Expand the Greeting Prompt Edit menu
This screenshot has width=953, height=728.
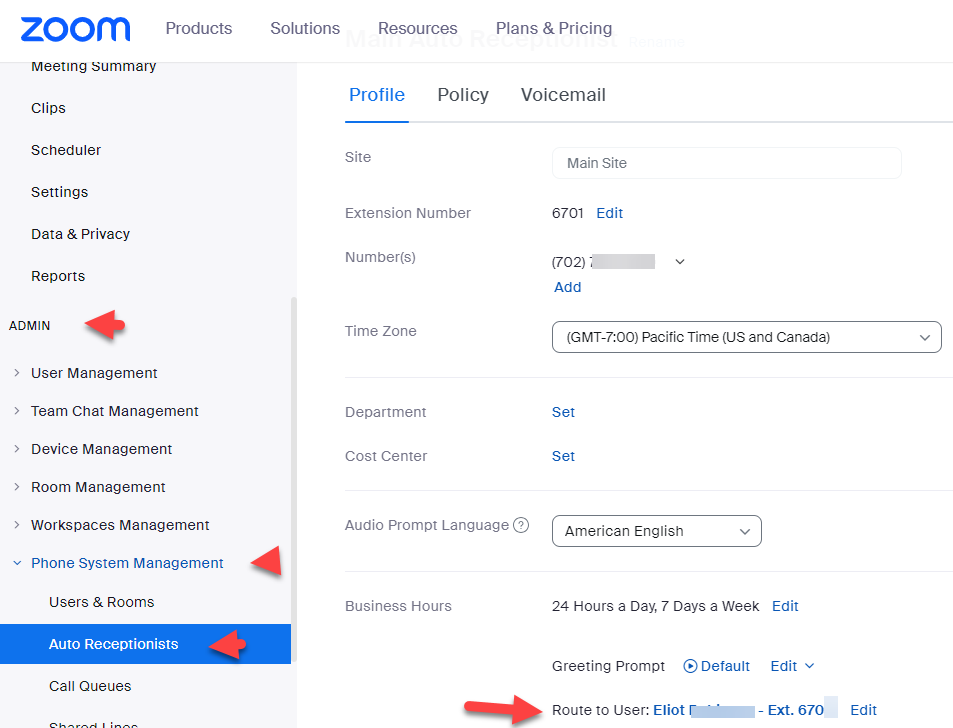click(x=792, y=666)
